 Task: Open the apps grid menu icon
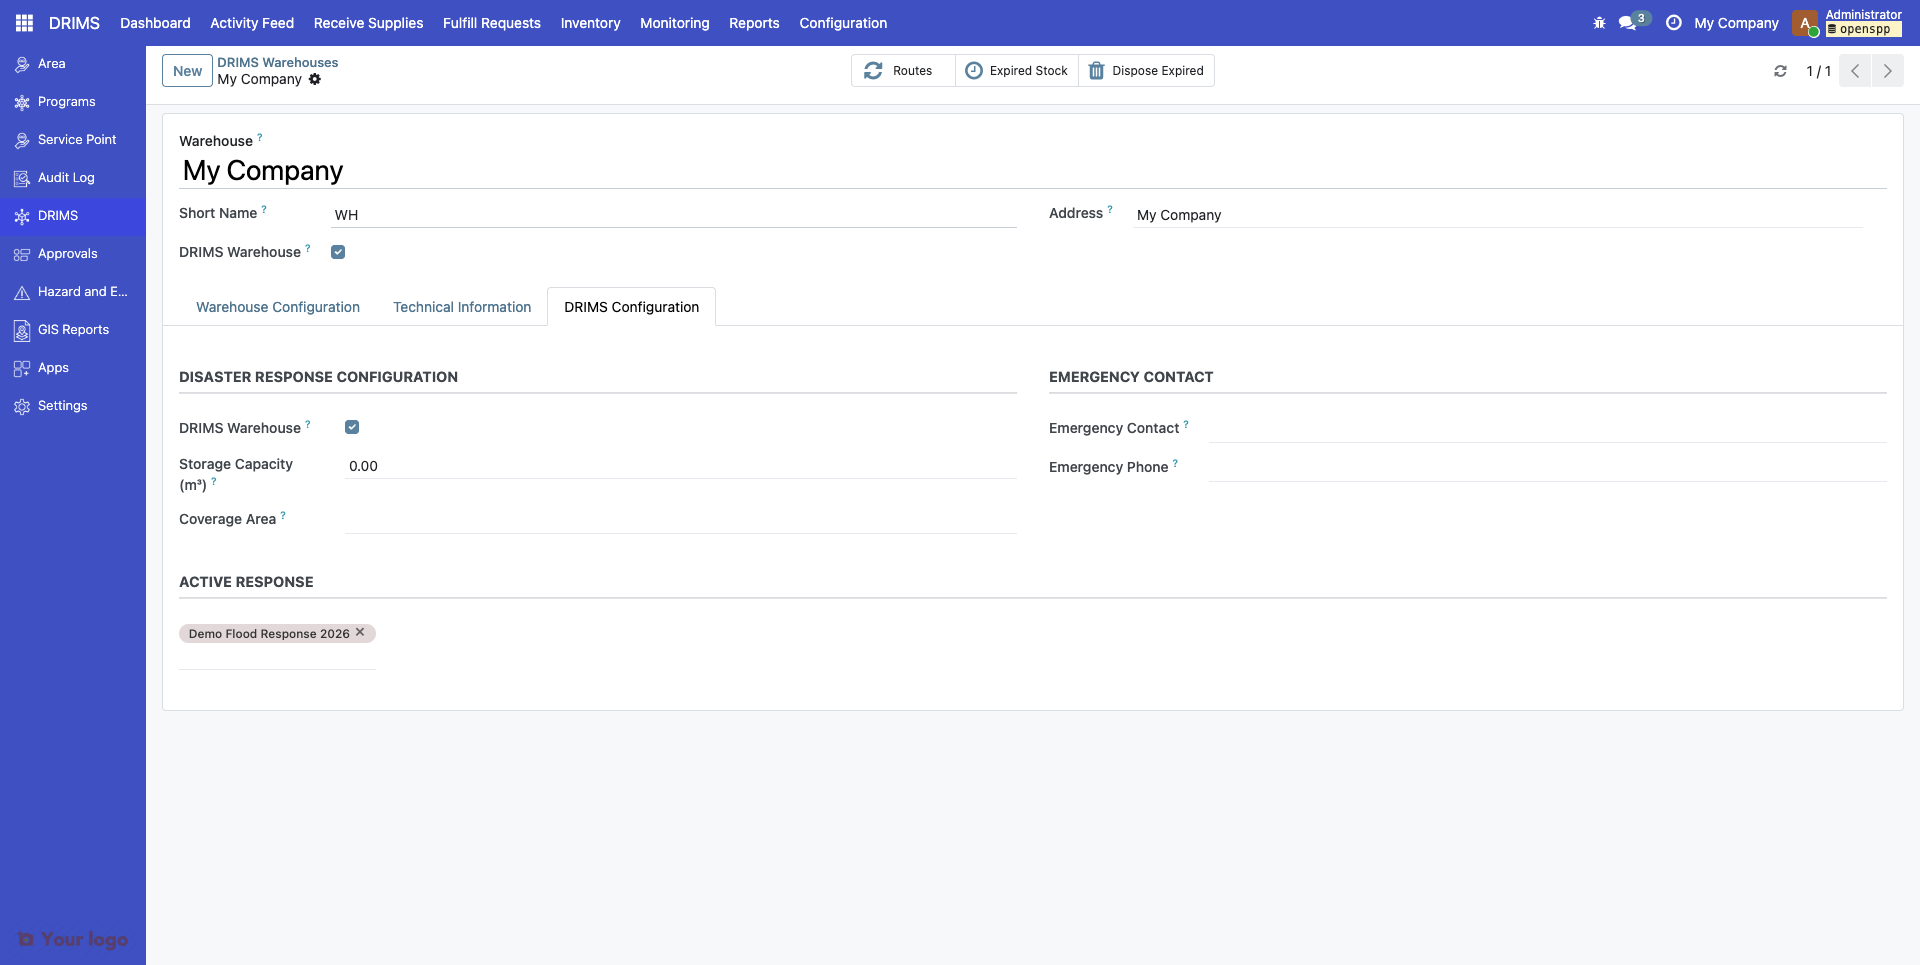coord(24,23)
